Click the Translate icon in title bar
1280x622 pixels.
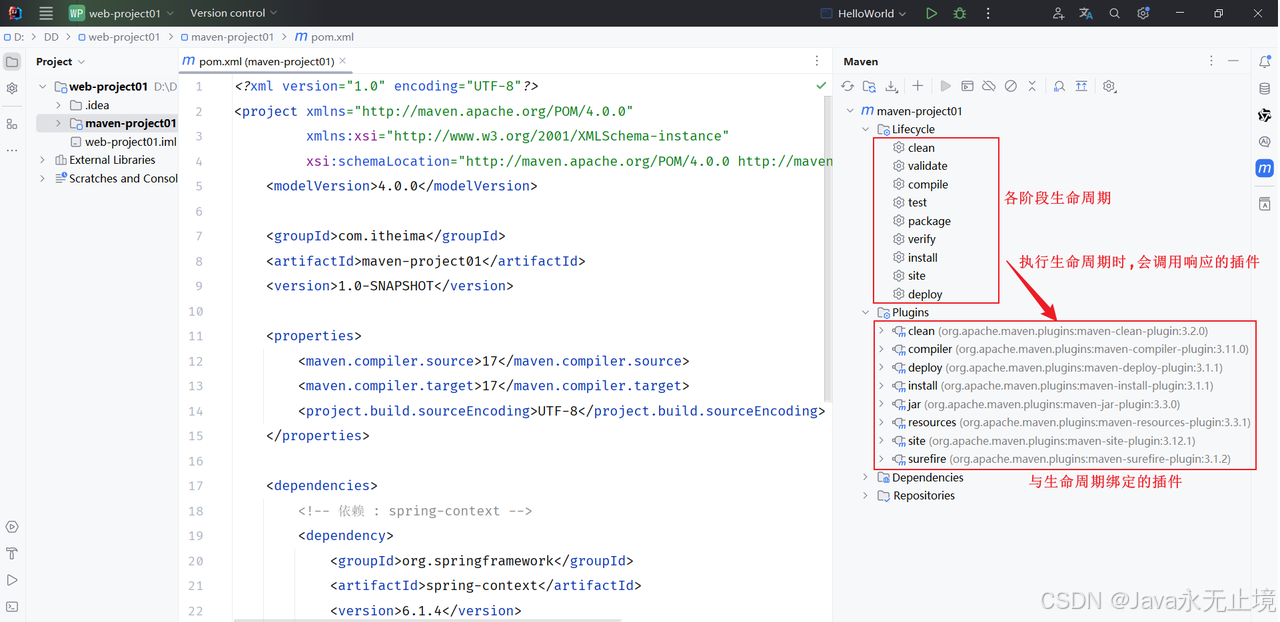1087,13
